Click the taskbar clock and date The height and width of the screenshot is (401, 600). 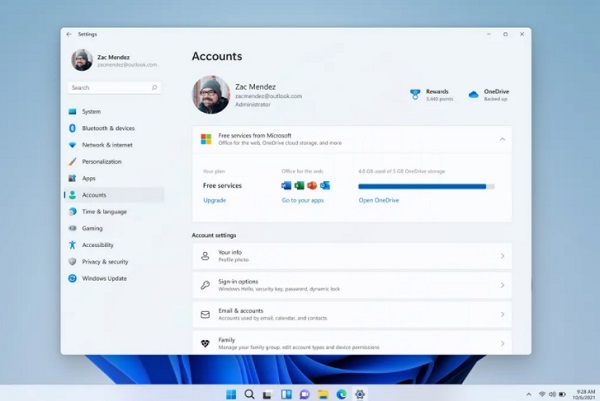coord(584,394)
